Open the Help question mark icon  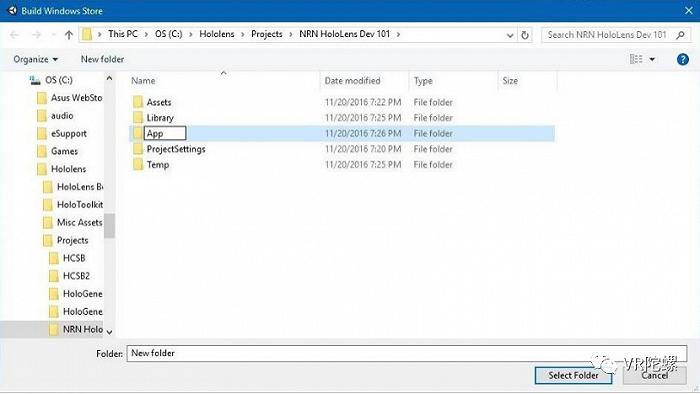point(683,59)
